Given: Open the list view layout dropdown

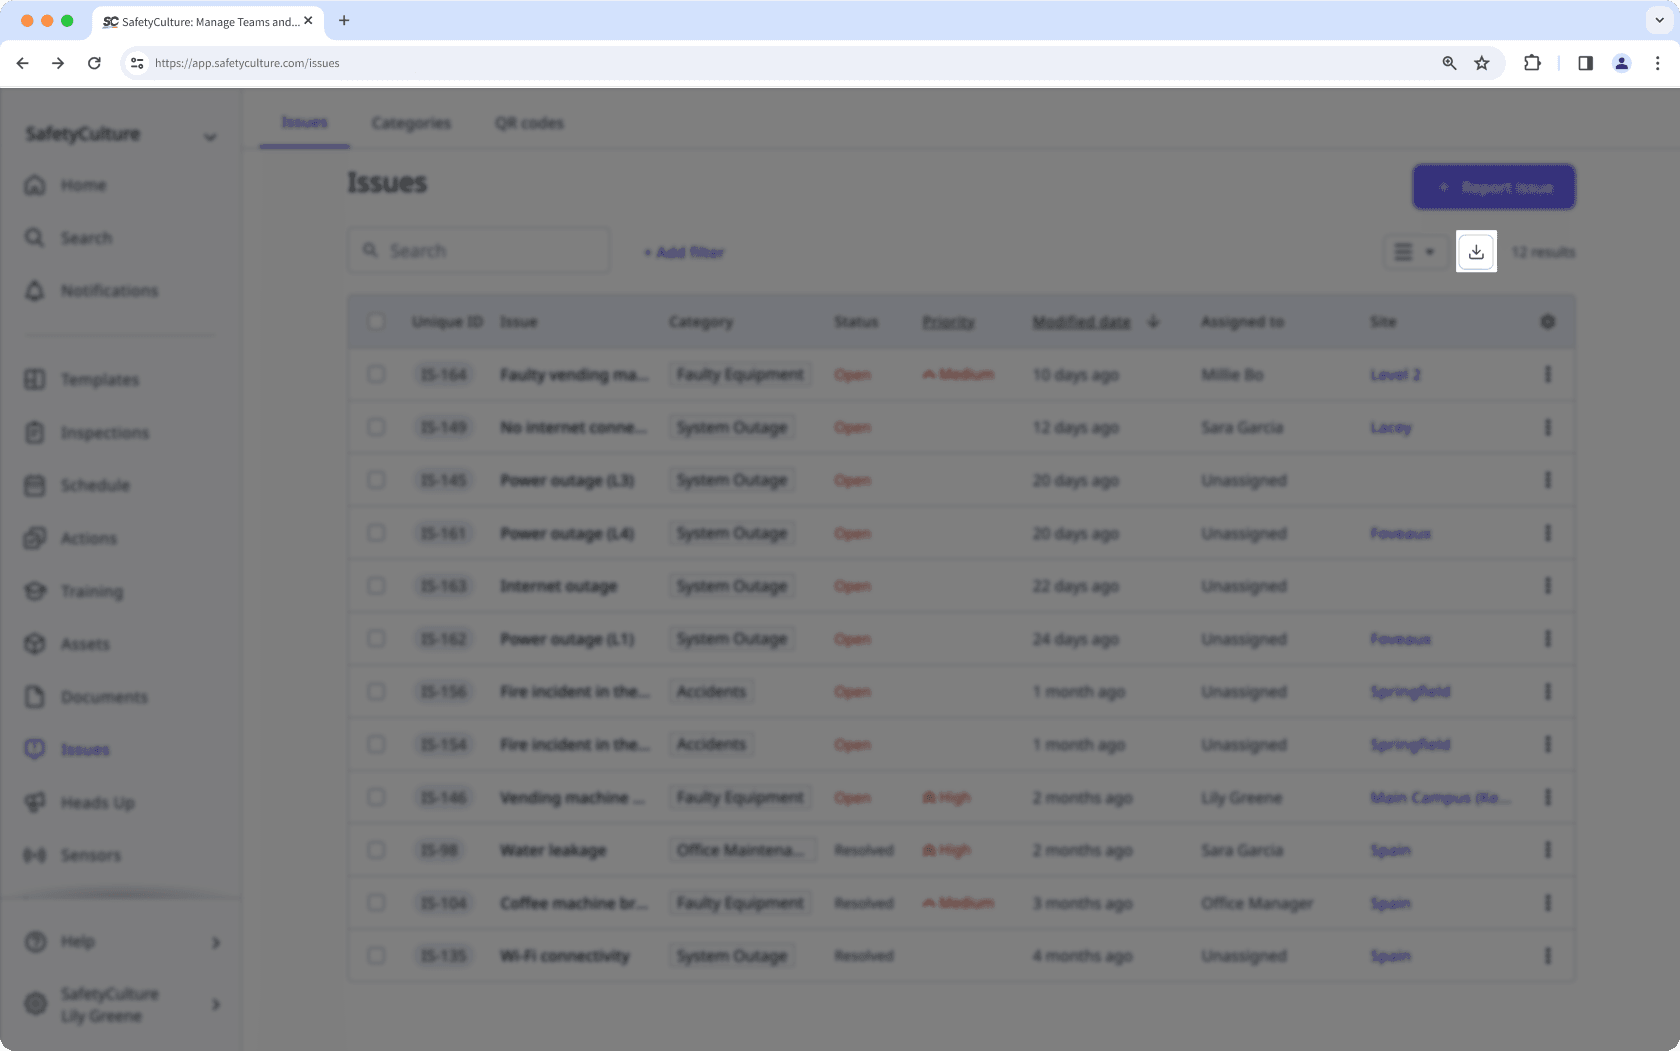Looking at the screenshot, I should pyautogui.click(x=1413, y=252).
